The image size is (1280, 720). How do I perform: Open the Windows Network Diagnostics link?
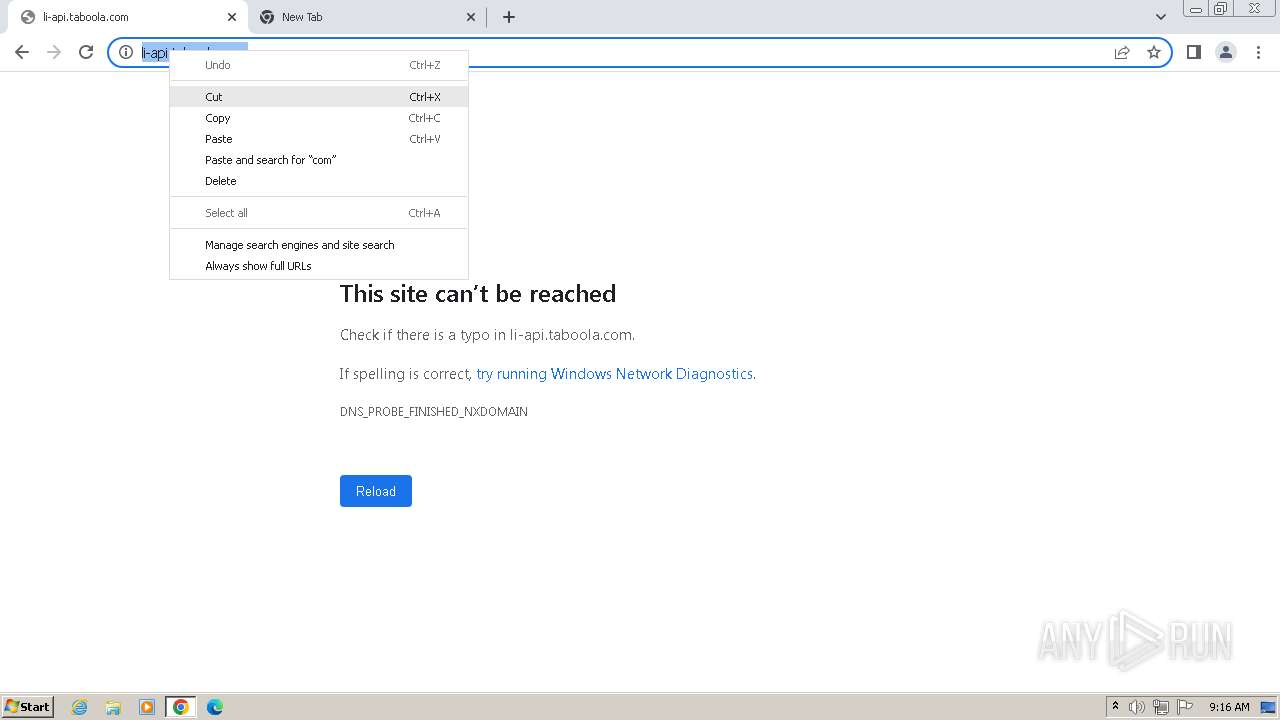tap(614, 374)
